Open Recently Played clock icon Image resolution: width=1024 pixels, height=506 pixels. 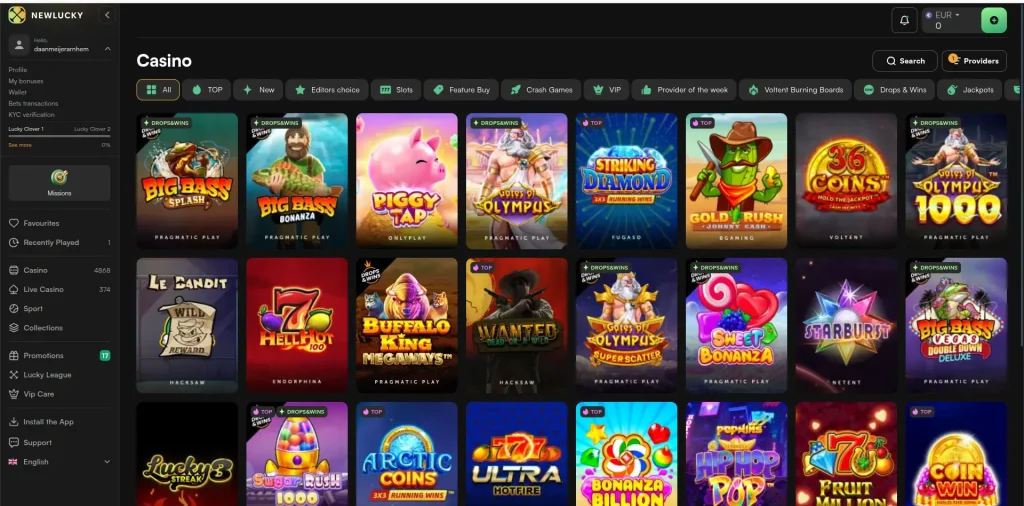point(14,242)
